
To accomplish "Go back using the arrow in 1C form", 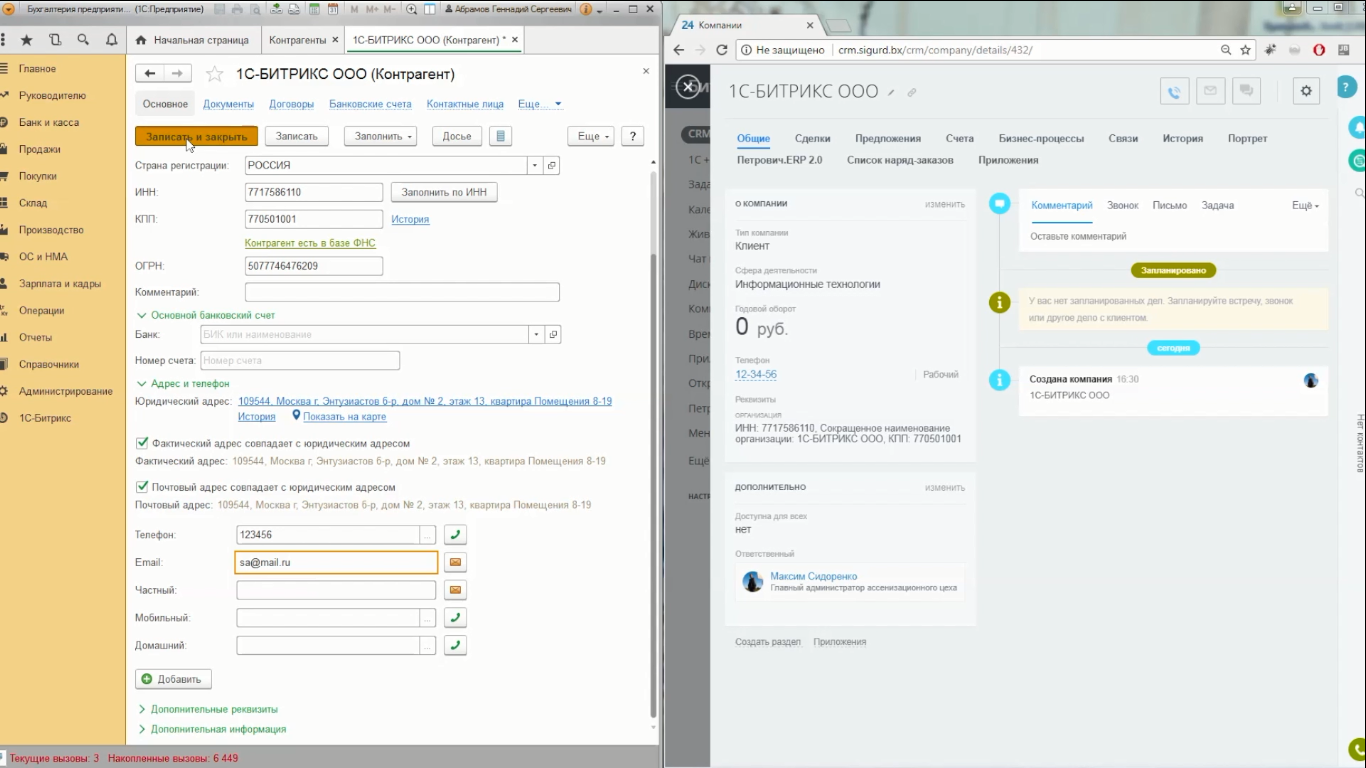I will [x=150, y=73].
